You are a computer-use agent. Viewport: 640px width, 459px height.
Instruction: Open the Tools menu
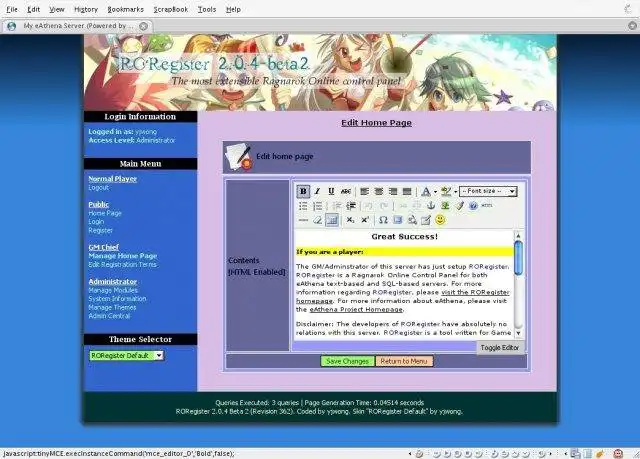pyautogui.click(x=207, y=9)
